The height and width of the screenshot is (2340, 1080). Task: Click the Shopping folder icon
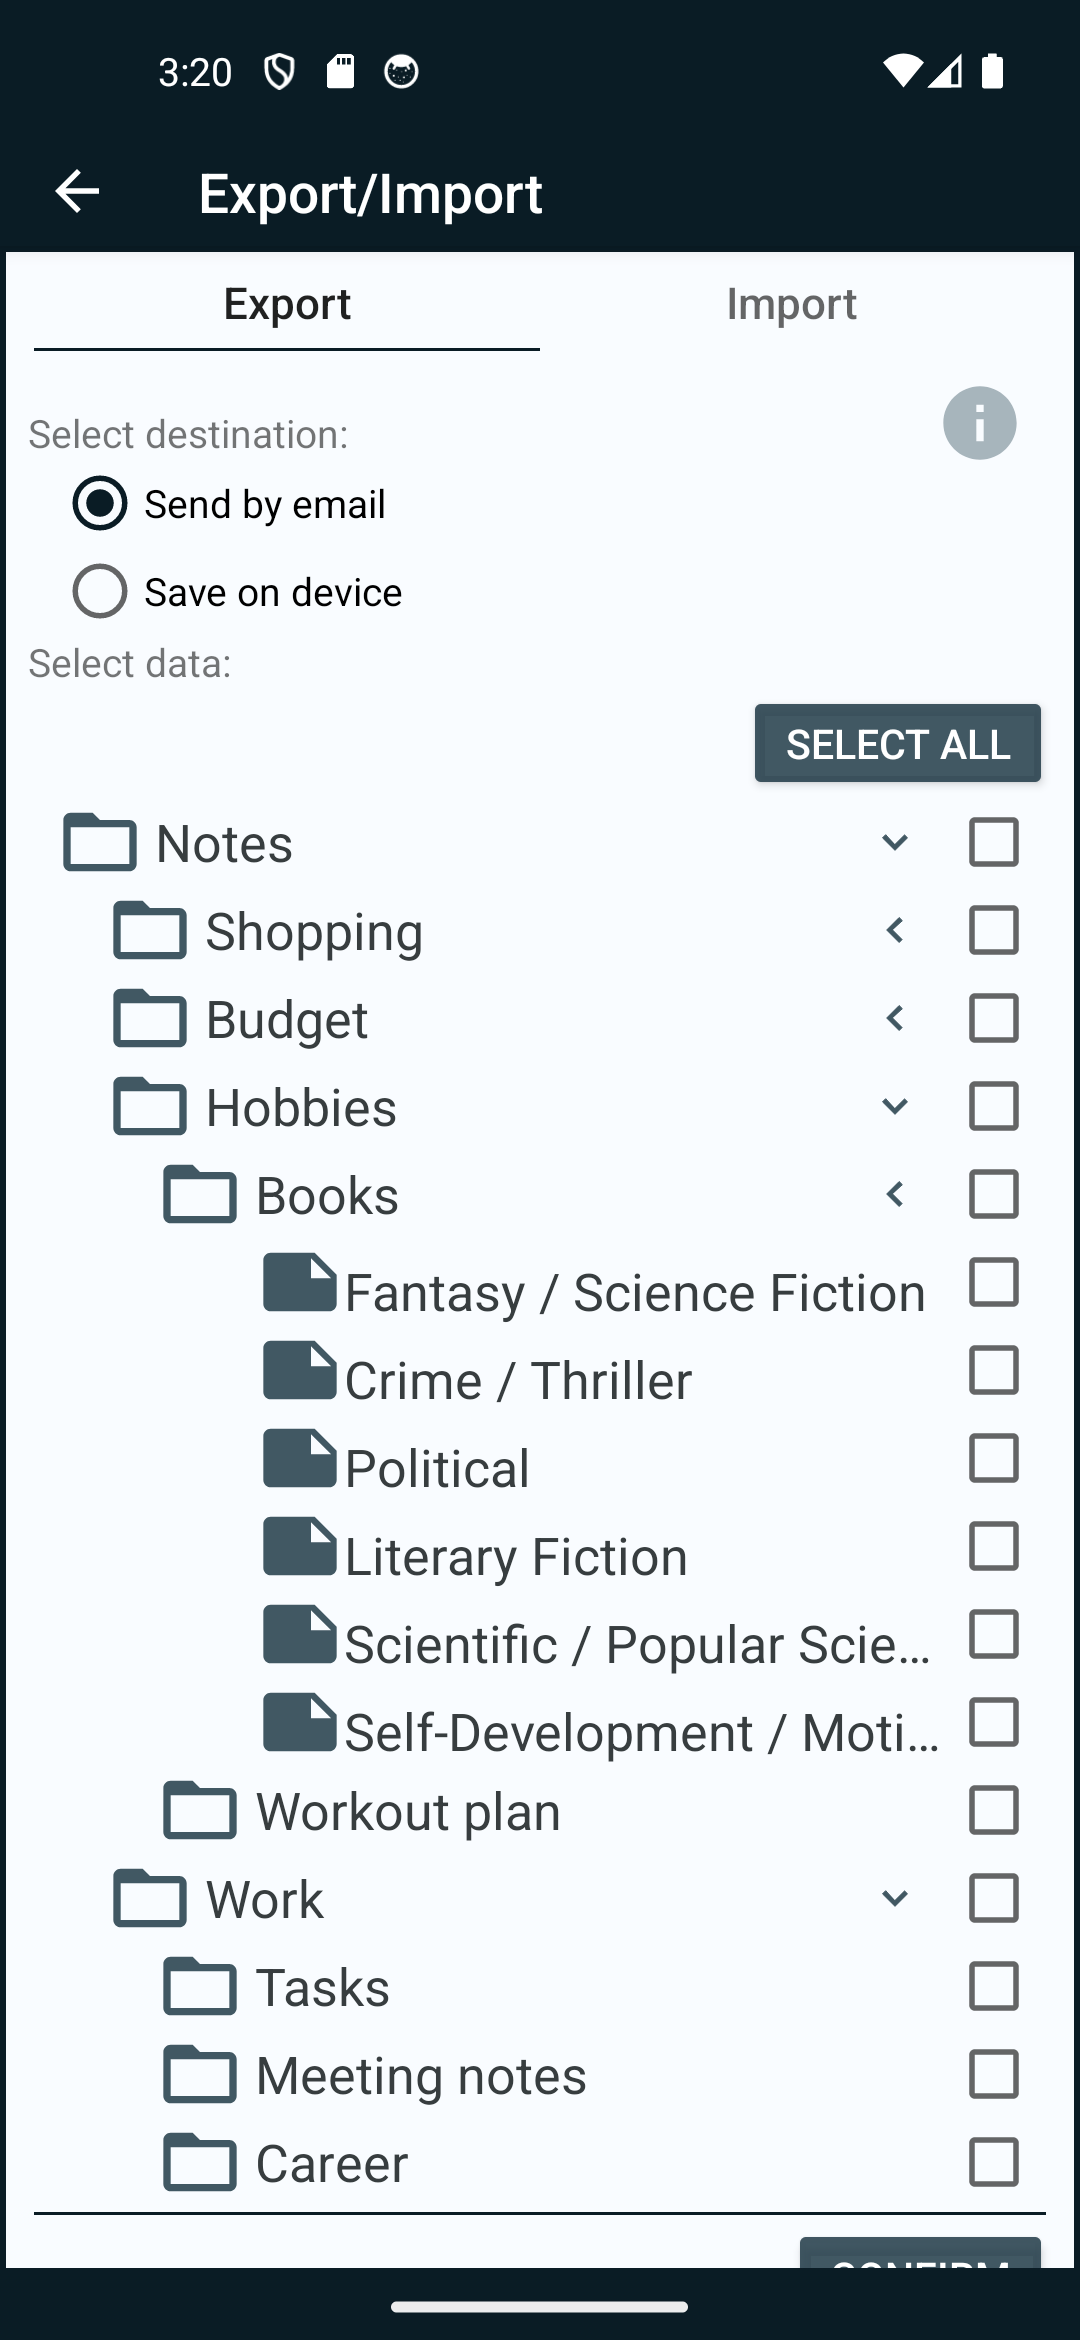150,930
